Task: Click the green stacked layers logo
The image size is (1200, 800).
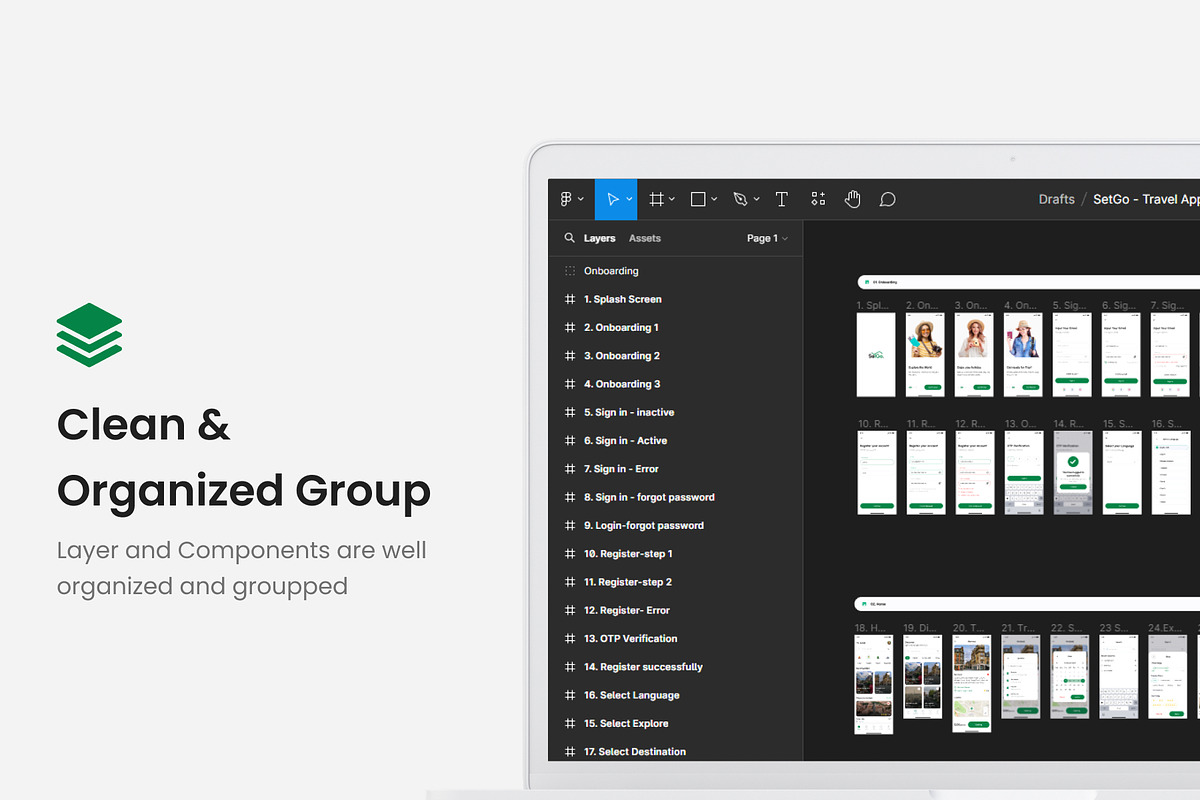Action: tap(89, 335)
